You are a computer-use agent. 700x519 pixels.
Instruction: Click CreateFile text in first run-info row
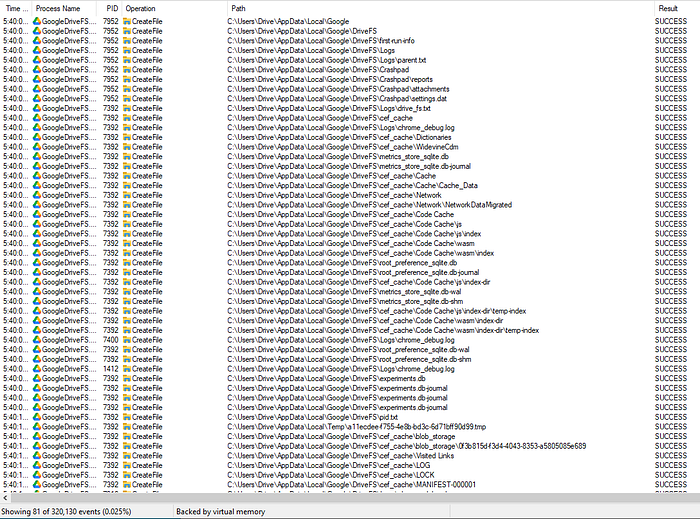(147, 41)
